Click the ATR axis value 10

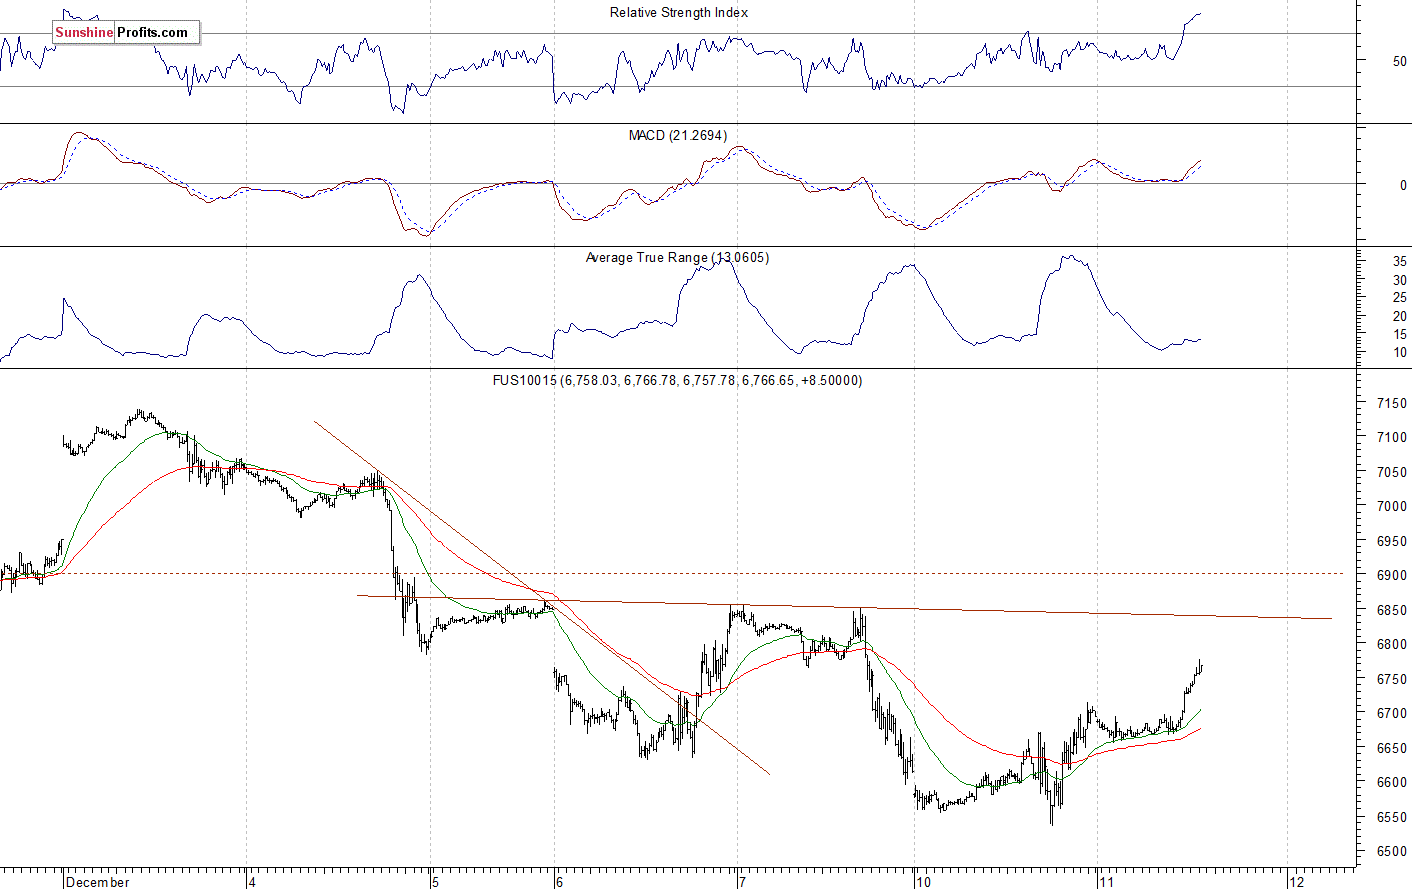pyautogui.click(x=1399, y=352)
